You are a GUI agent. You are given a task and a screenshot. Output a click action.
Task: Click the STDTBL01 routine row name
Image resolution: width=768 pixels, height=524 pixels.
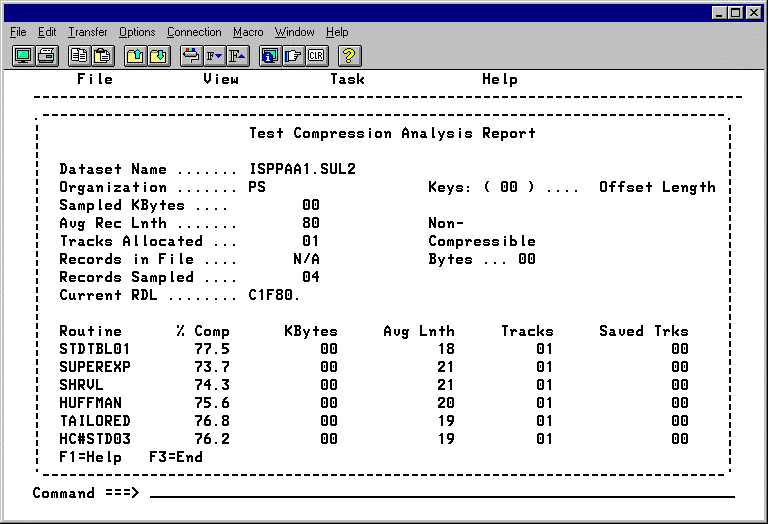pyautogui.click(x=95, y=349)
